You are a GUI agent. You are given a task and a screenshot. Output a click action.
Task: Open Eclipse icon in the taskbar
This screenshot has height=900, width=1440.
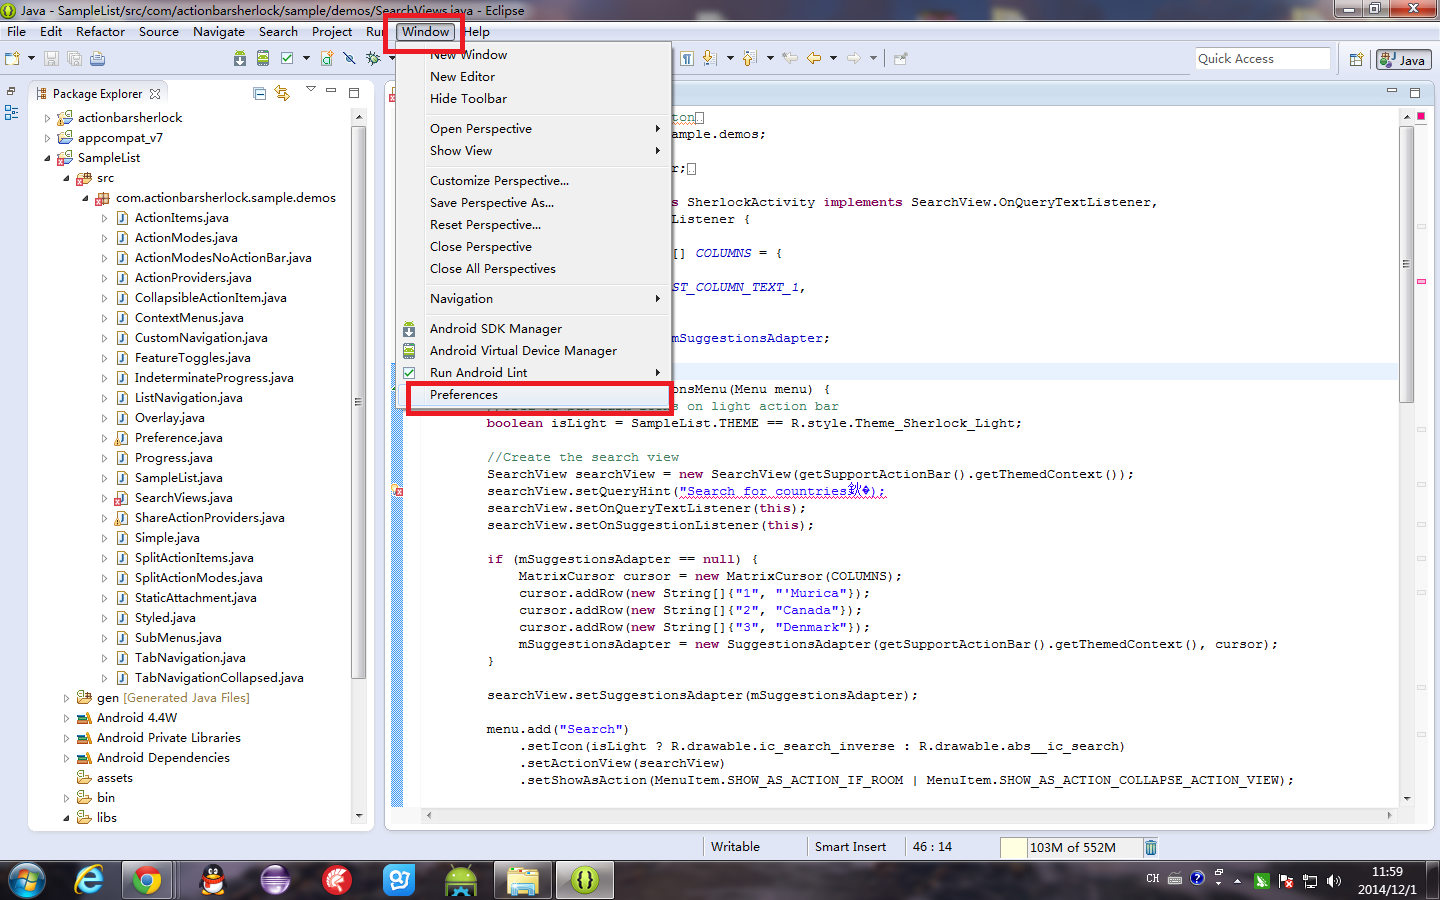[x=275, y=880]
